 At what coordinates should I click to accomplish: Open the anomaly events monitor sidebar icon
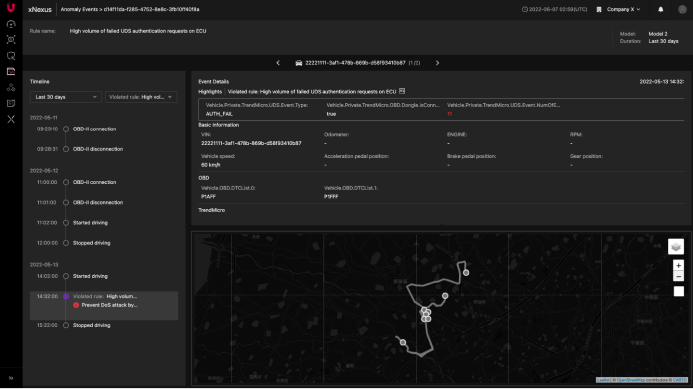pos(11,72)
